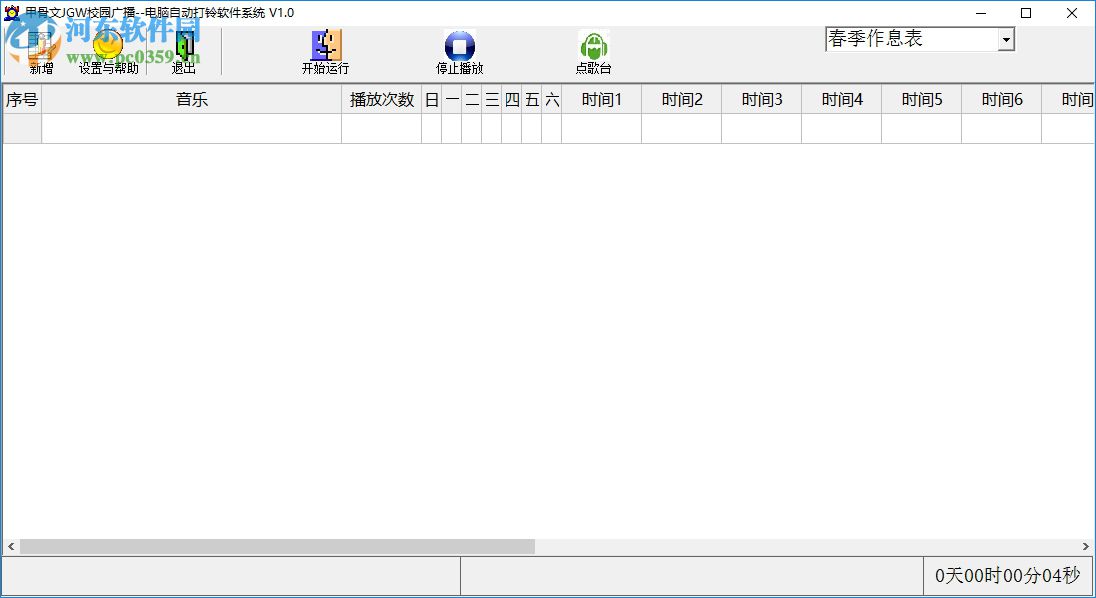Start the bell schedule via 开始运行
The image size is (1096, 598).
coord(323,47)
